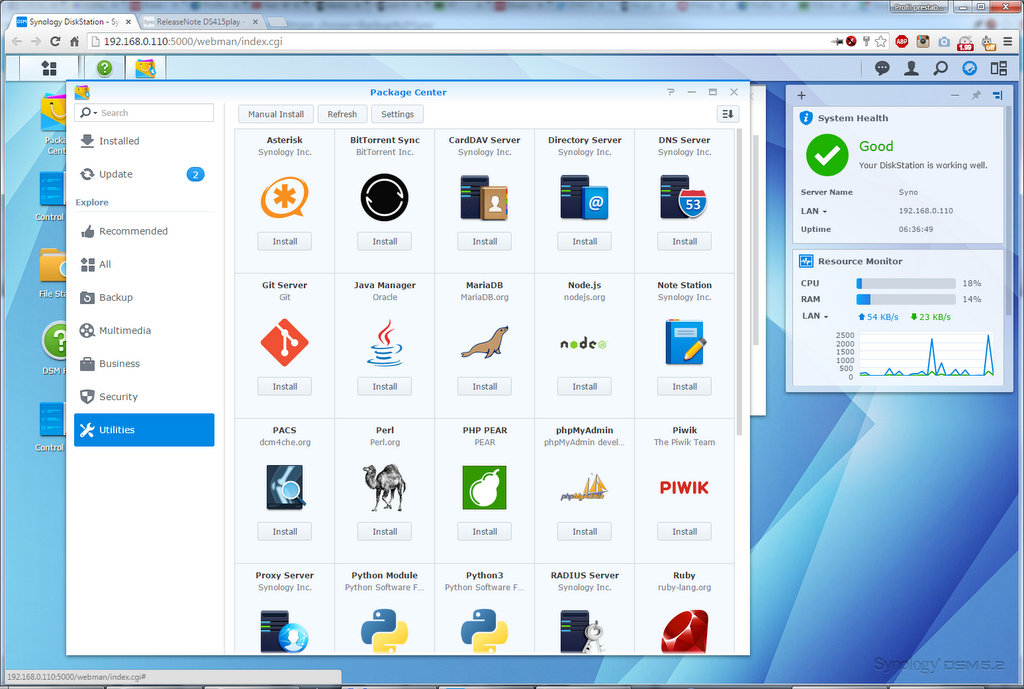Open the Python3 package icon
The width and height of the screenshot is (1024, 689).
485,632
